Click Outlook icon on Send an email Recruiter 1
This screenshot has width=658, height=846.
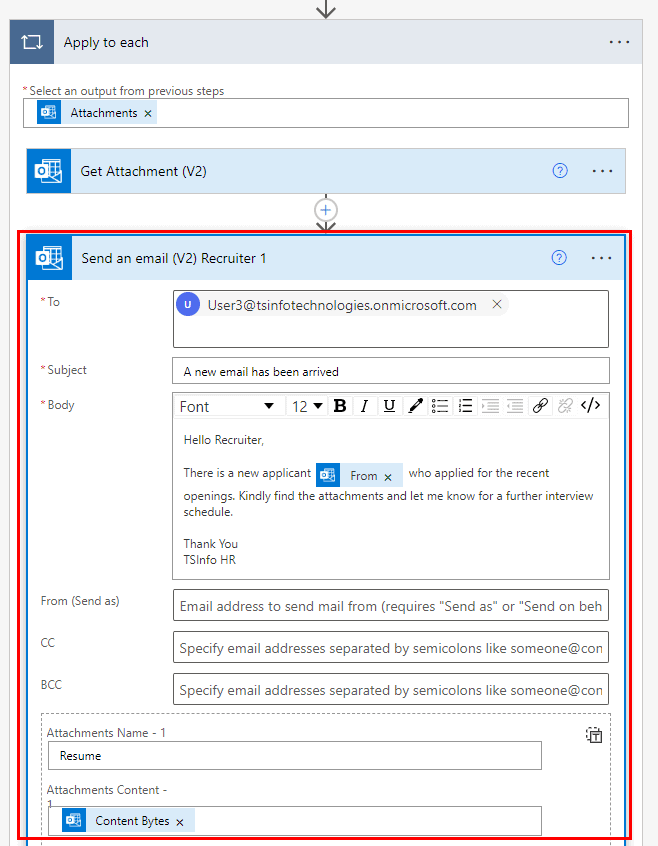tap(50, 258)
